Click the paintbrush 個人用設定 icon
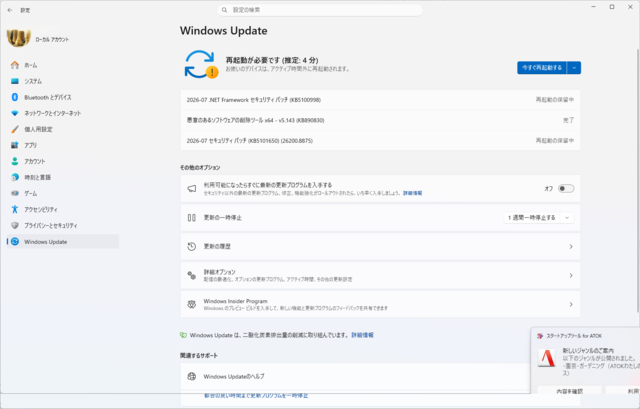This screenshot has height=409, width=640. pyautogui.click(x=15, y=129)
